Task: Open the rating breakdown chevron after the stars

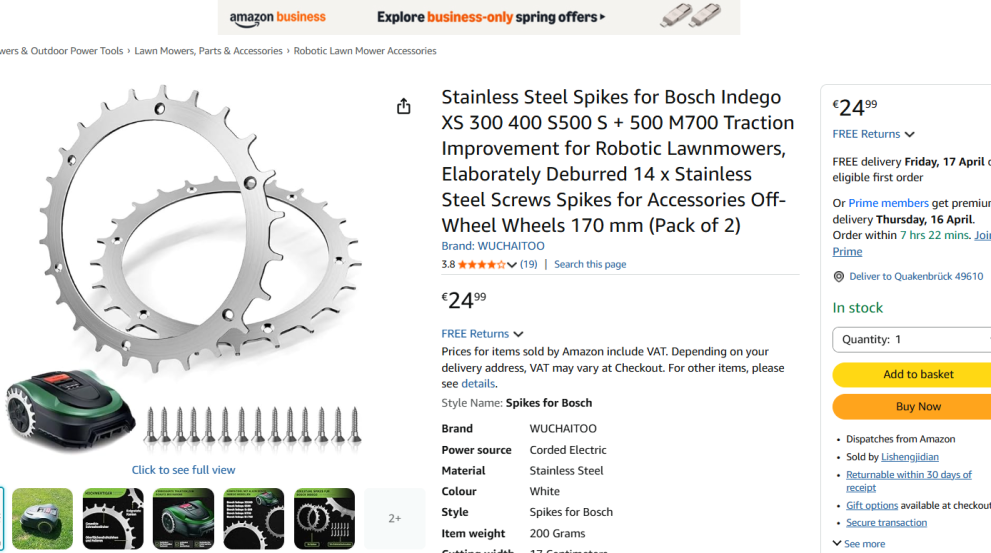Action: coord(512,265)
